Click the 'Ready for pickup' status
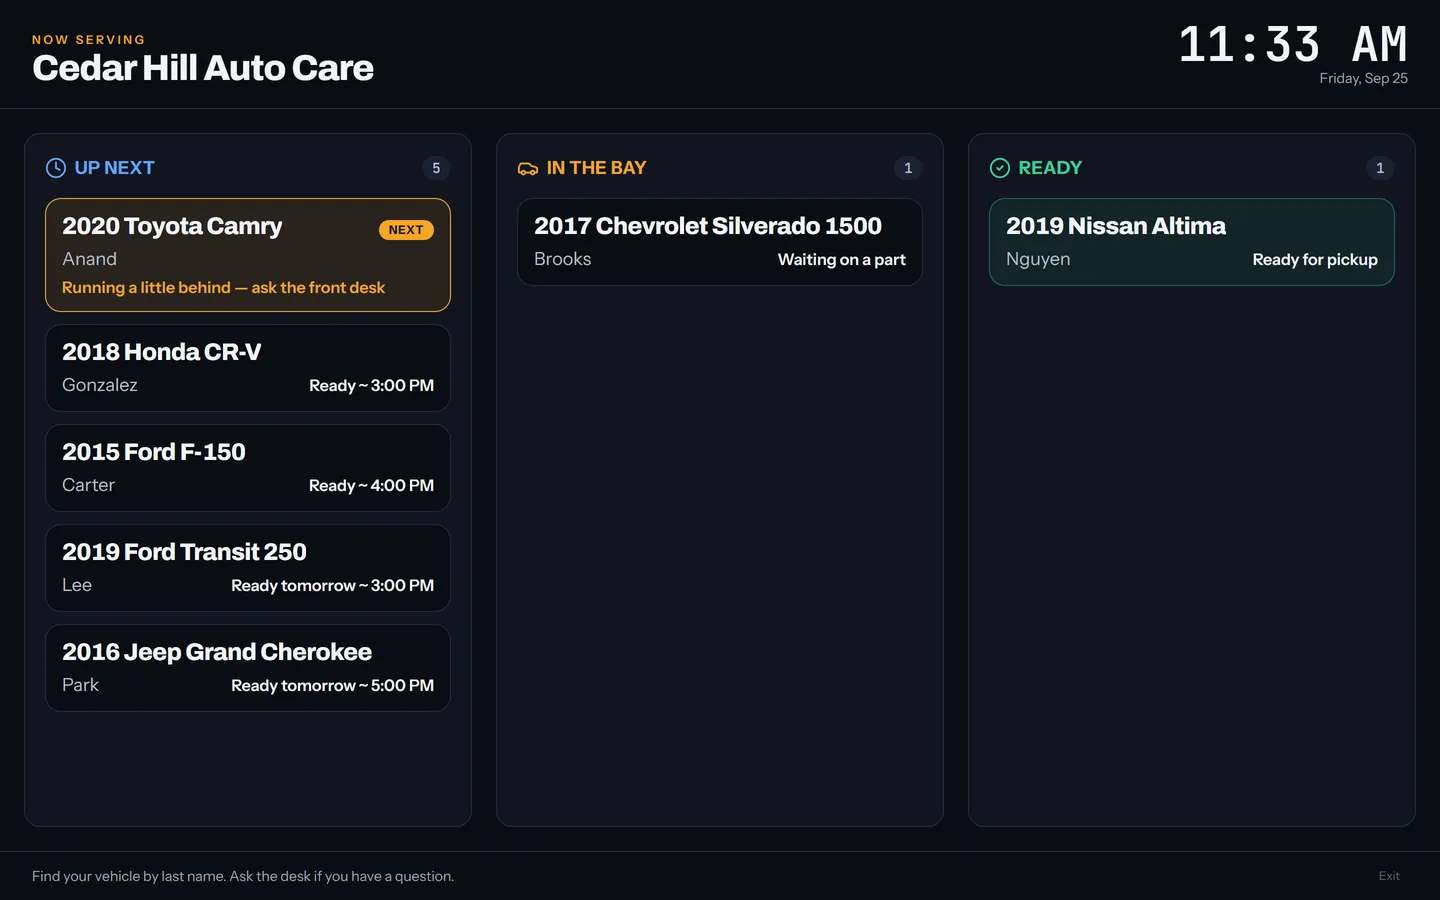 click(1315, 260)
